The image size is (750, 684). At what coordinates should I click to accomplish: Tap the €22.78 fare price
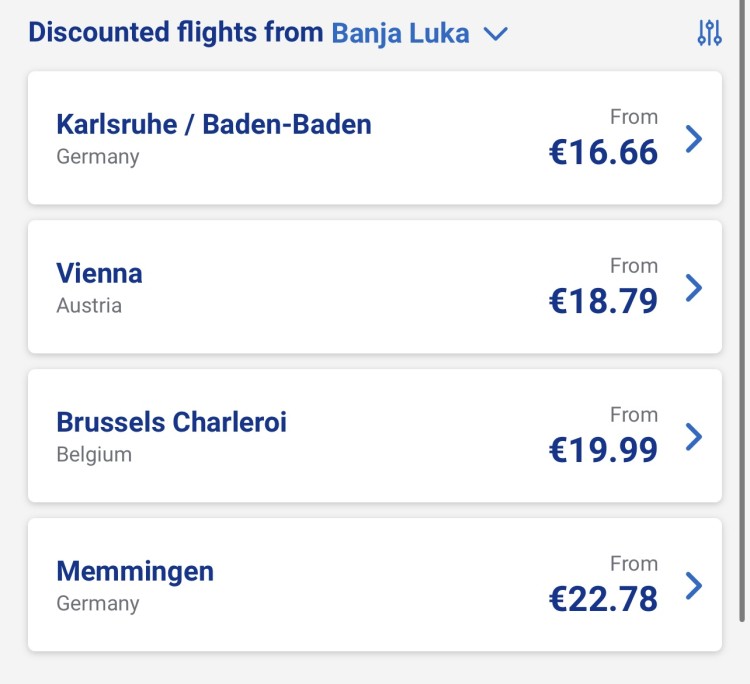pos(603,598)
